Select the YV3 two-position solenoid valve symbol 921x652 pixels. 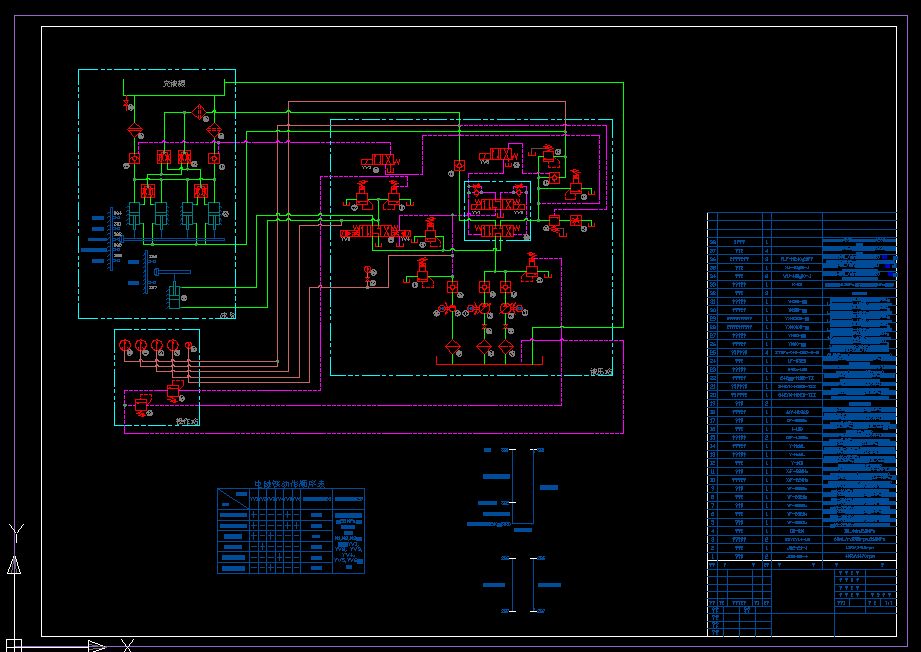[x=381, y=161]
